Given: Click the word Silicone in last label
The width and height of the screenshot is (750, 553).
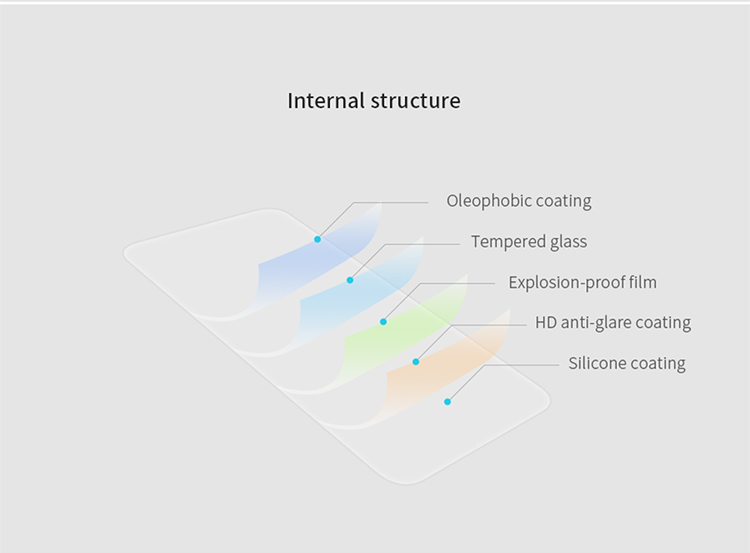Looking at the screenshot, I should tap(596, 363).
